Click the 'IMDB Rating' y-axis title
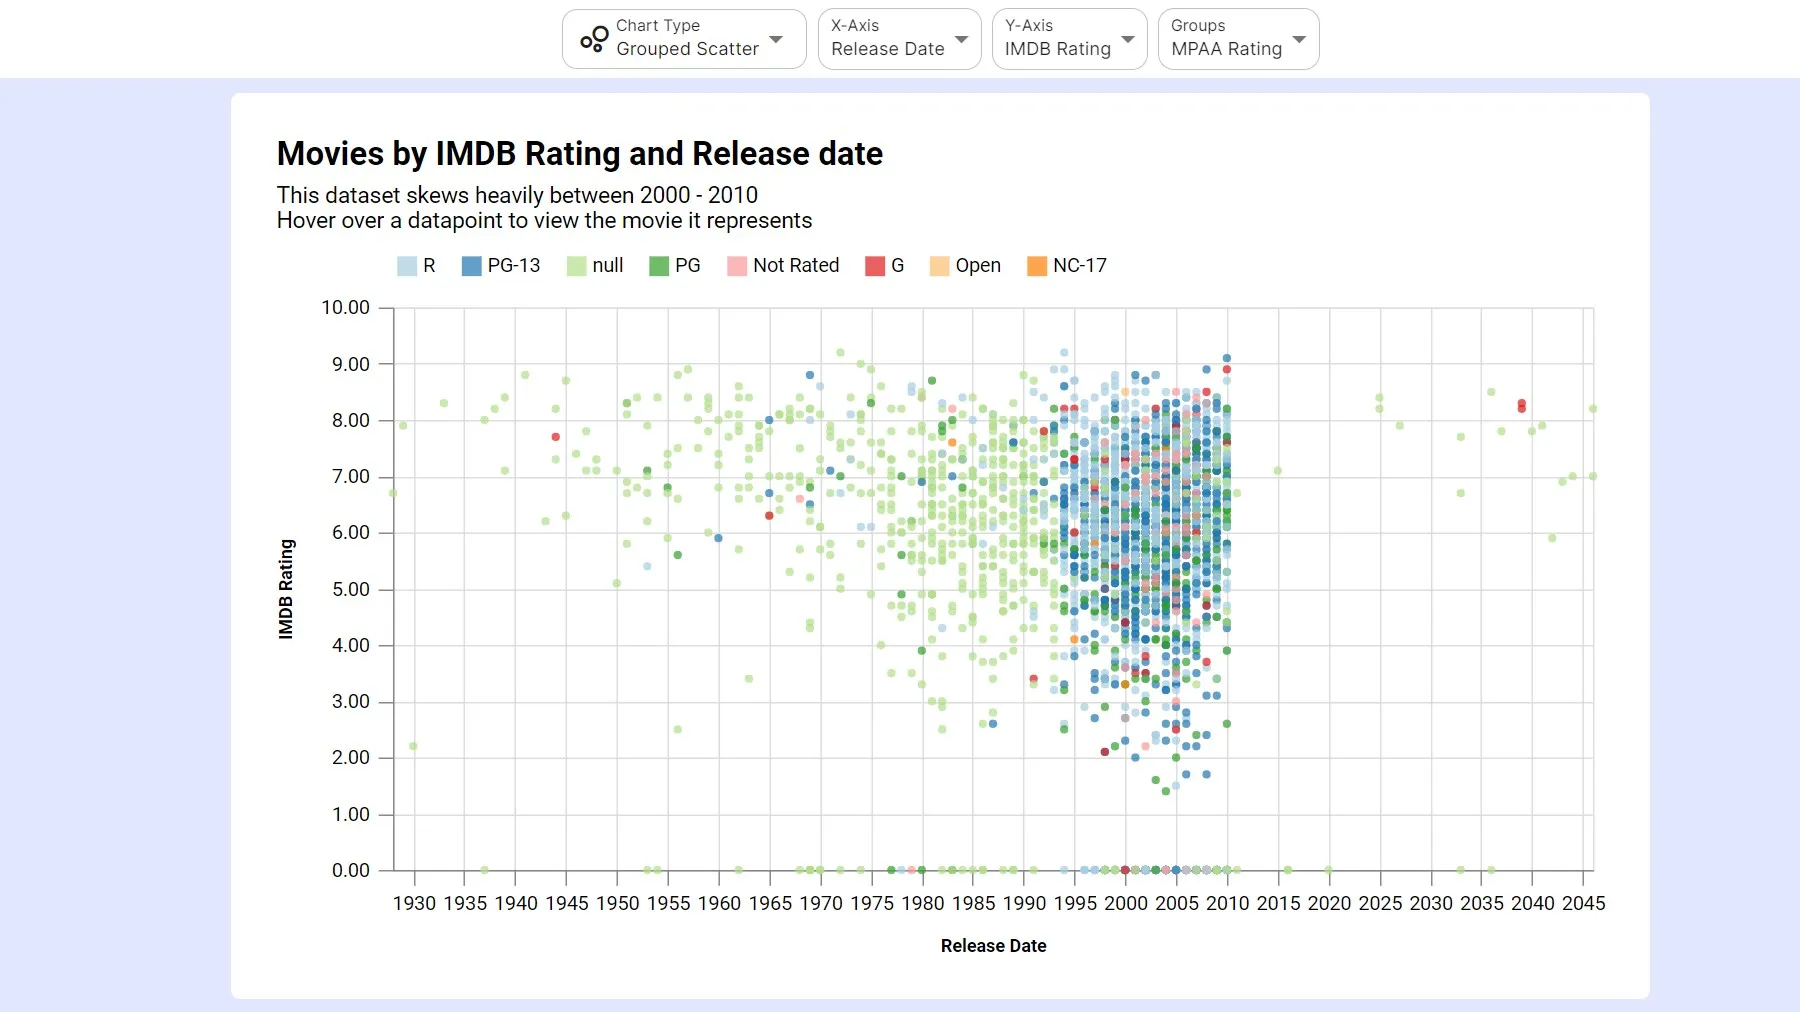 pyautogui.click(x=286, y=589)
